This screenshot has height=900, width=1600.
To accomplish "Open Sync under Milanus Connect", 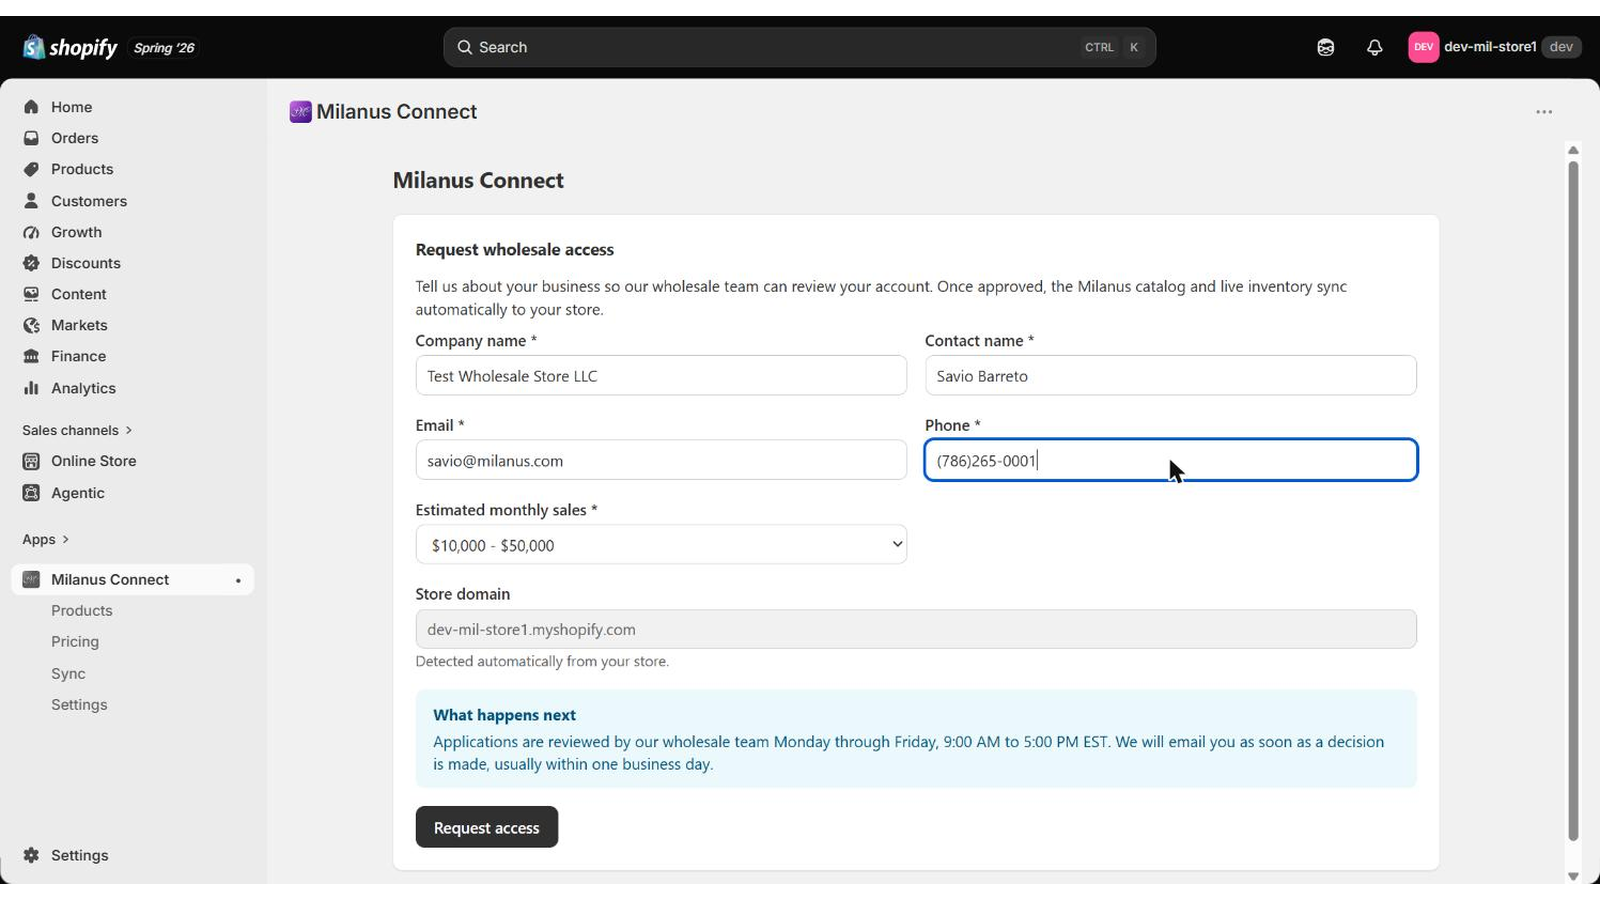I will coord(68,674).
